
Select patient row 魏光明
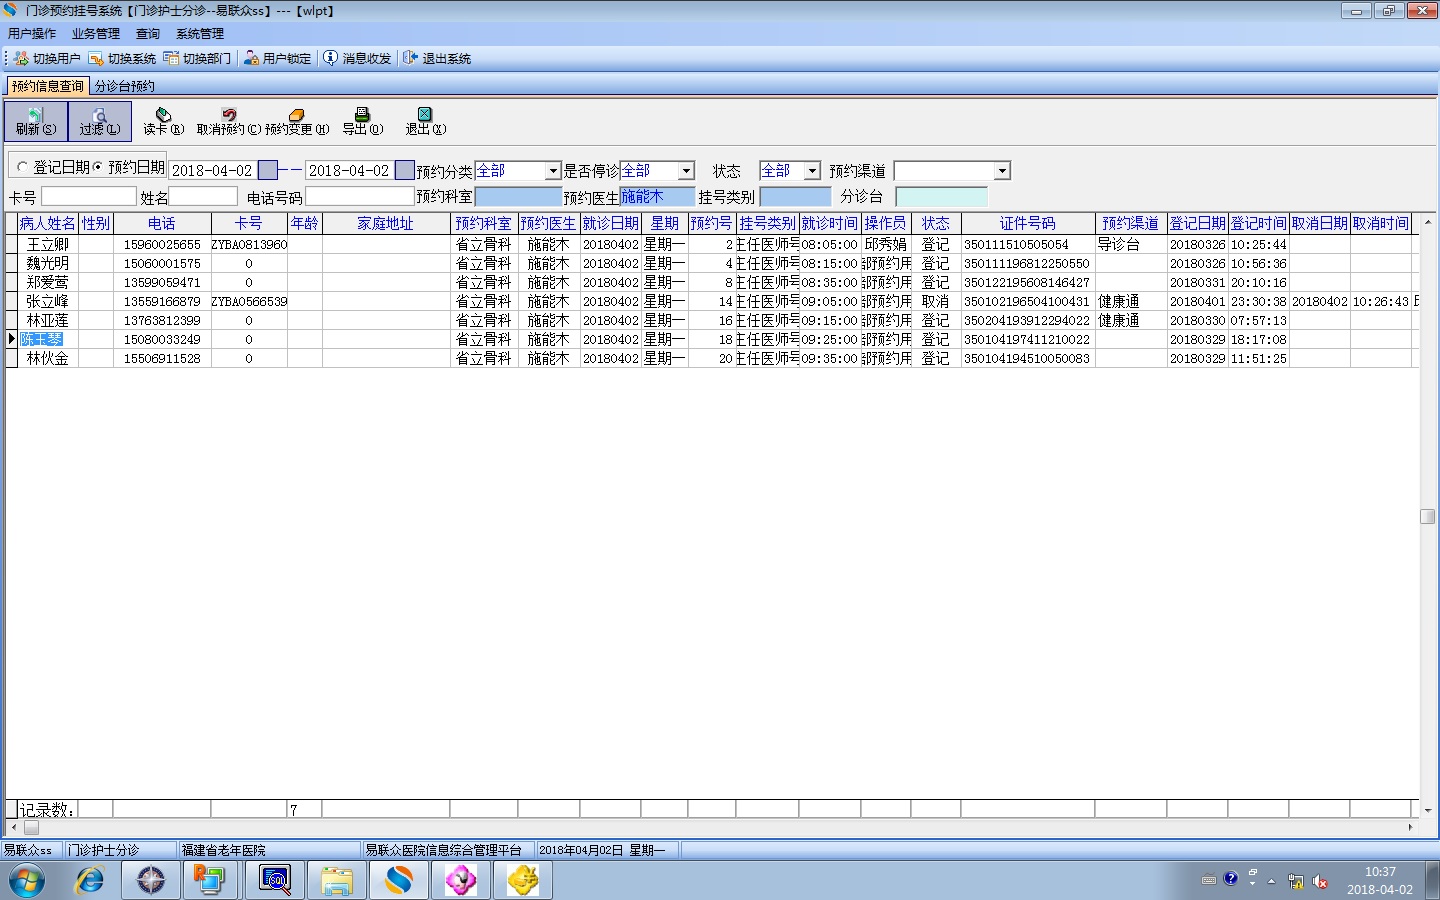click(712, 263)
